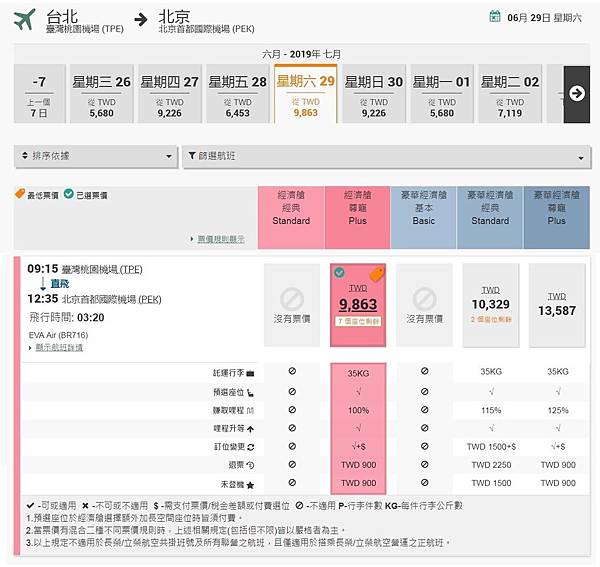Click the Economy Plus column header

point(357,217)
